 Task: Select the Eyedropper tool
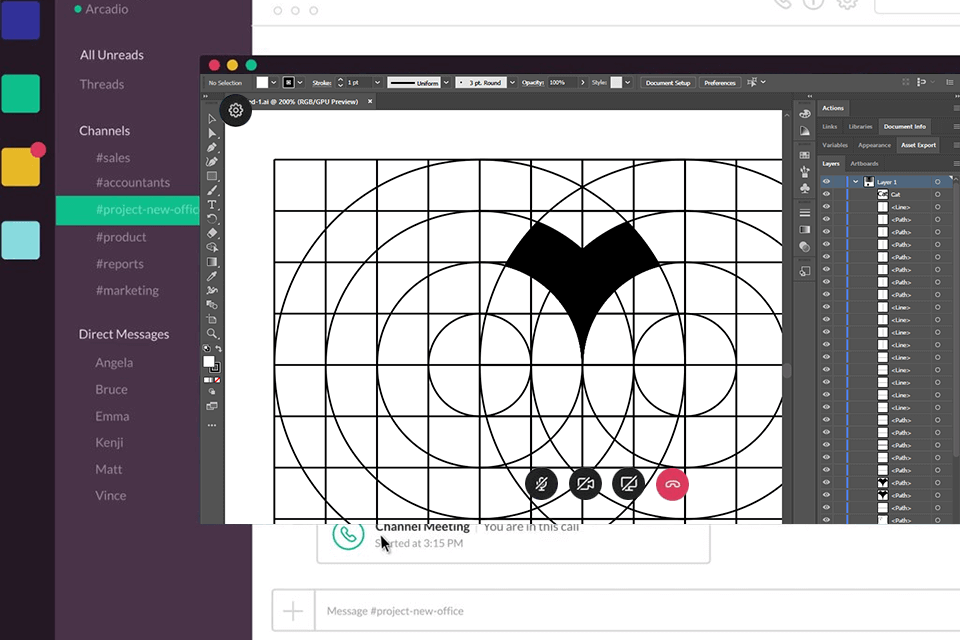[212, 276]
